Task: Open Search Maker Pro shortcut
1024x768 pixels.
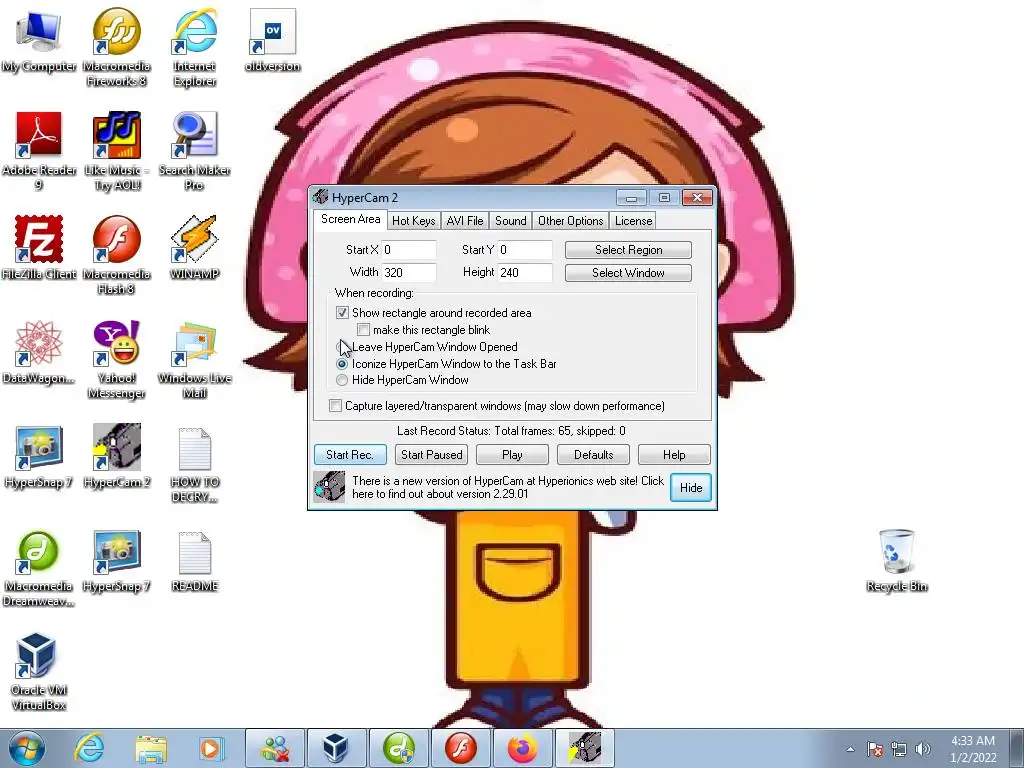Action: tap(195, 152)
